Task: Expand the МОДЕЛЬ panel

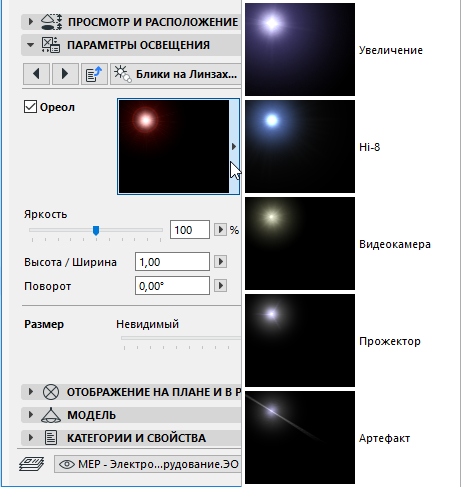Action: tap(31, 415)
